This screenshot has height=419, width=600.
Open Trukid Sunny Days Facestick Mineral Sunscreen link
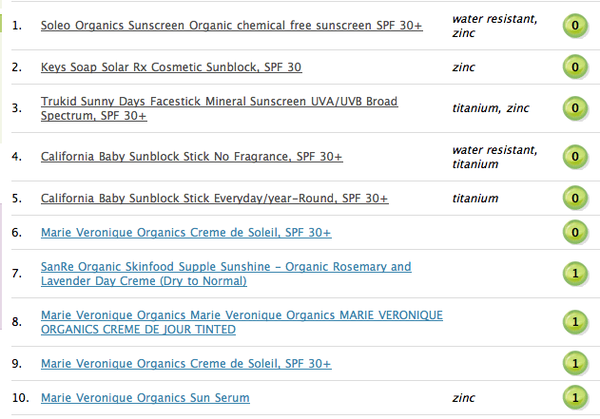pos(219,108)
